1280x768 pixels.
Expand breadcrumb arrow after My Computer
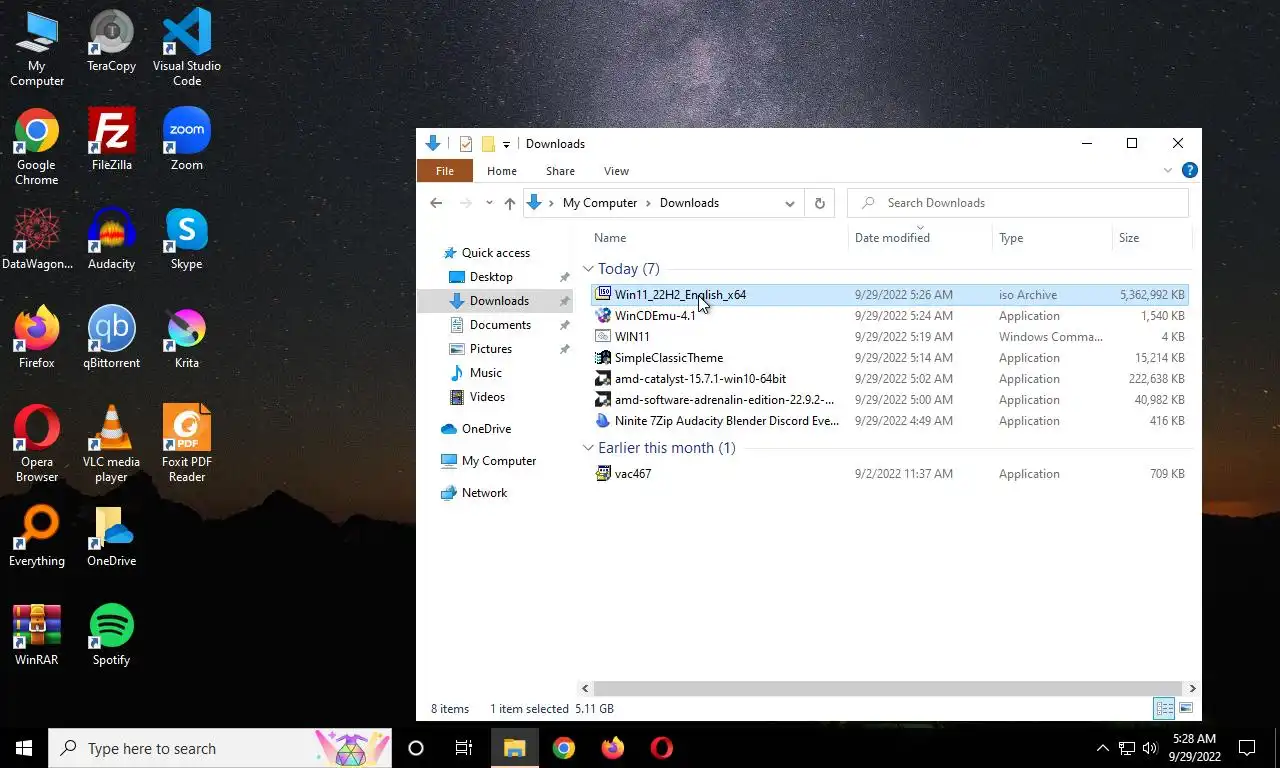point(648,203)
